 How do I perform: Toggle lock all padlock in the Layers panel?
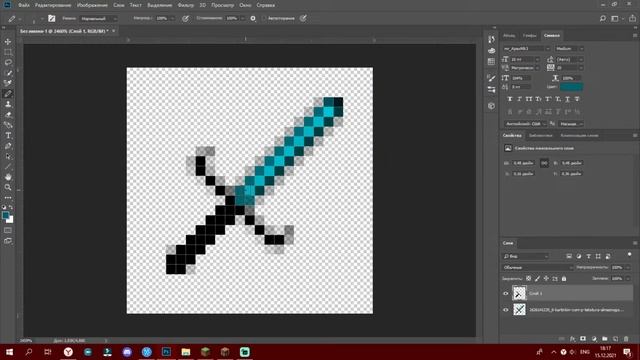[564, 278]
